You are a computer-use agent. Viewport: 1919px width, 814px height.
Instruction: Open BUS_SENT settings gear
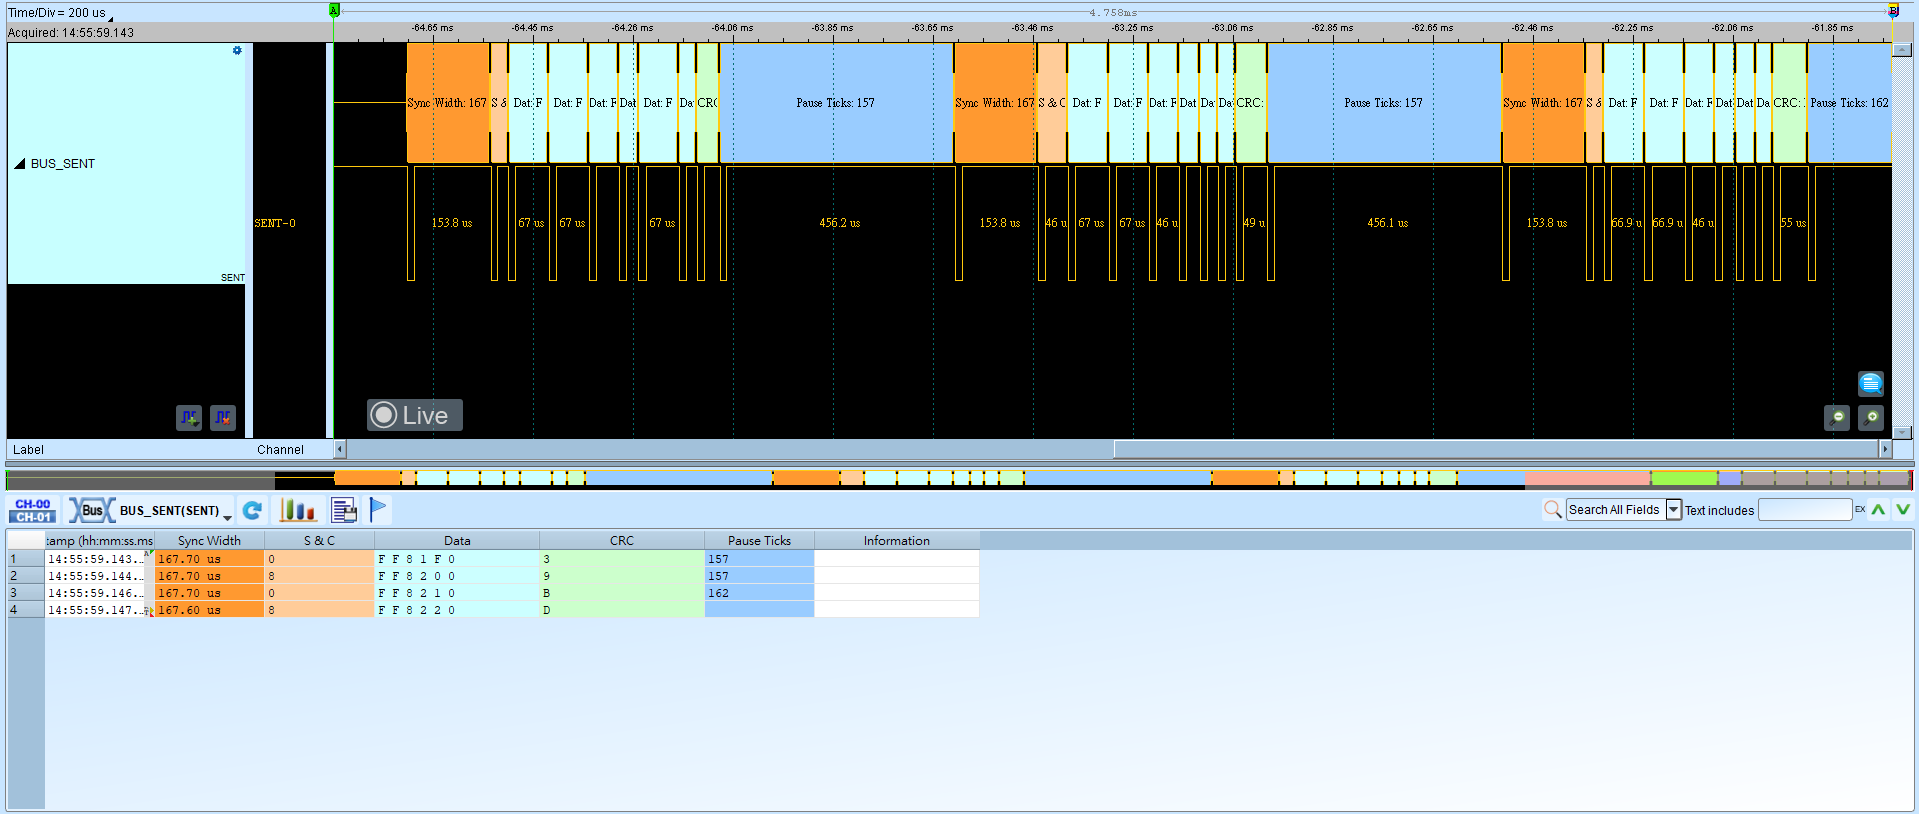pyautogui.click(x=237, y=50)
